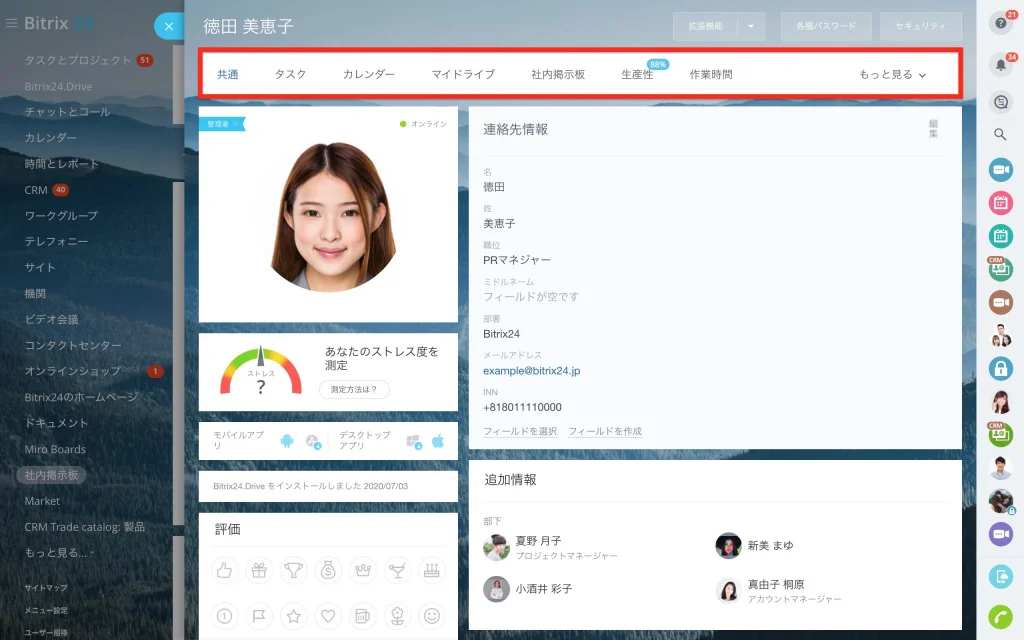Open subordinate 小酒井 彩子 profile
1024x640 pixels.
[543, 588]
